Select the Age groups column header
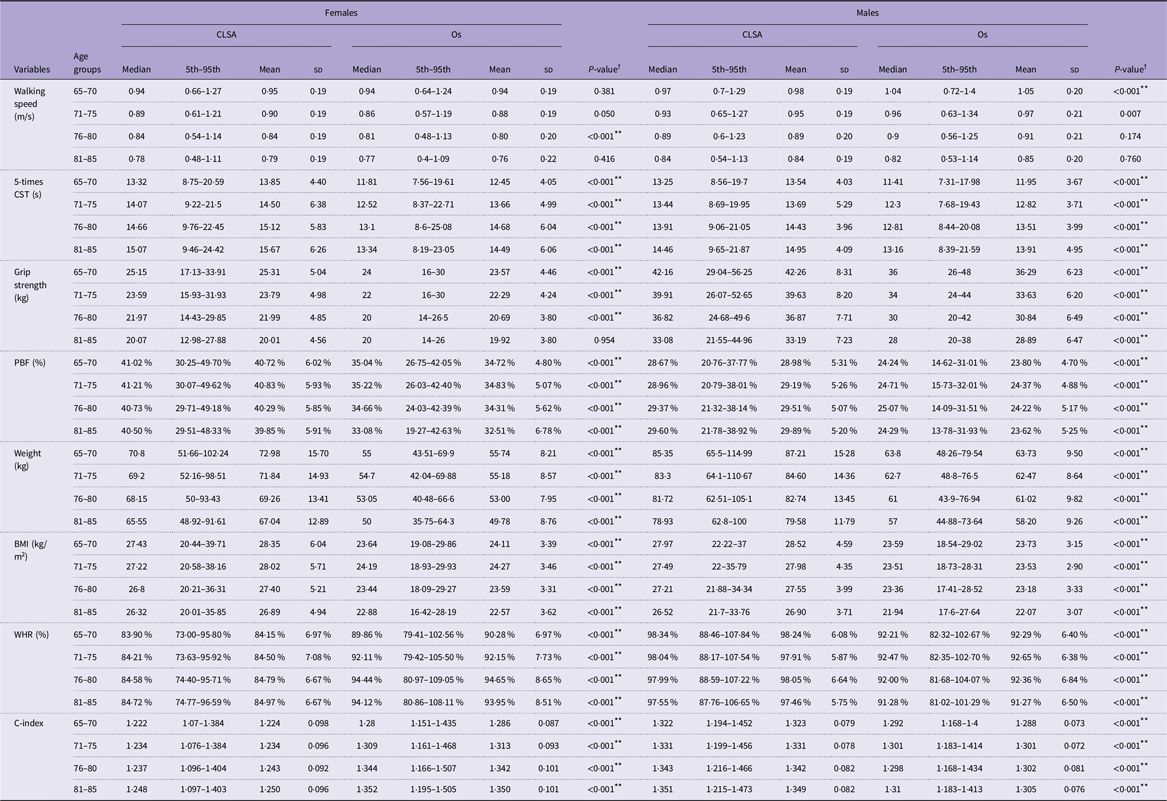 click(87, 63)
